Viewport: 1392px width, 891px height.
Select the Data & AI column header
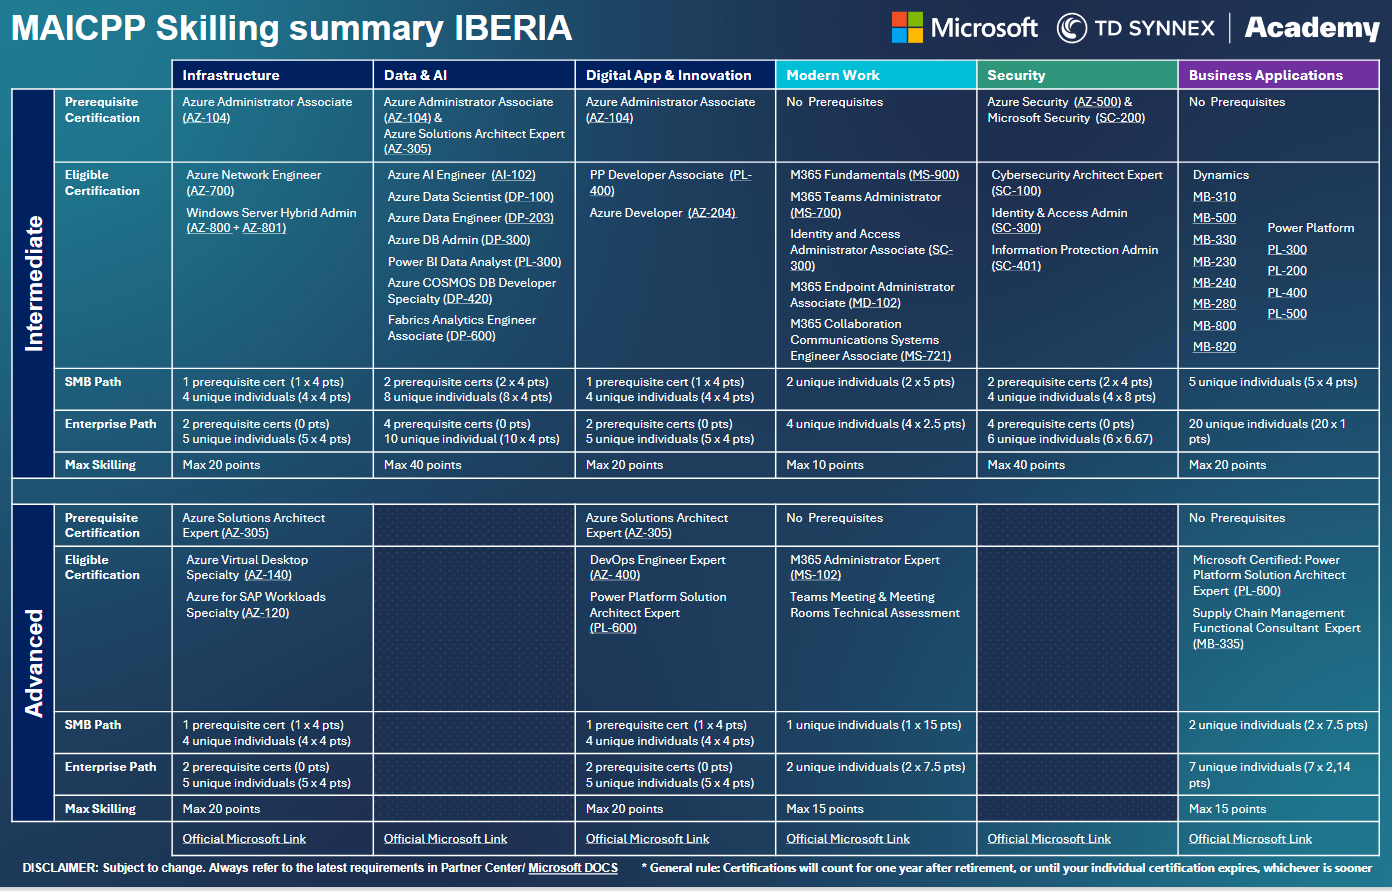click(474, 75)
